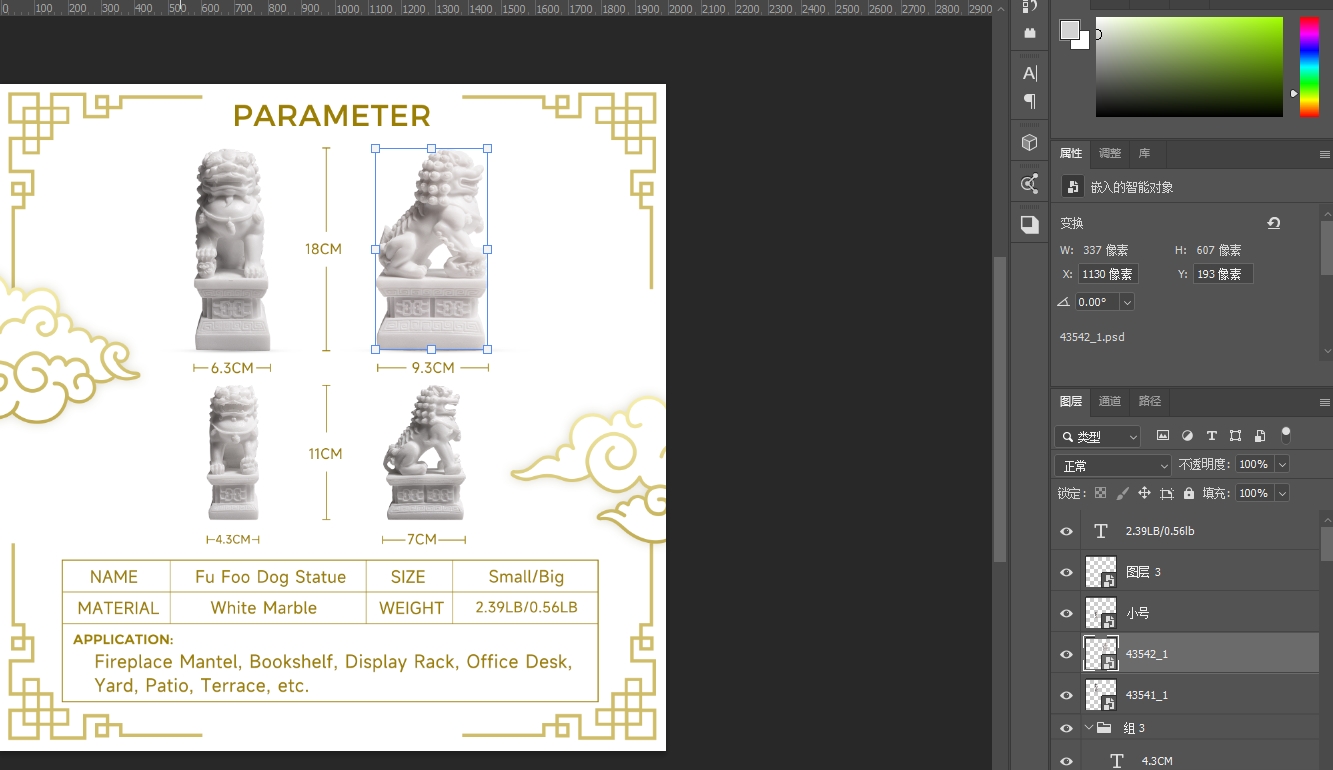Open the Paragraph panel icon
The image size is (1333, 770).
(x=1029, y=101)
